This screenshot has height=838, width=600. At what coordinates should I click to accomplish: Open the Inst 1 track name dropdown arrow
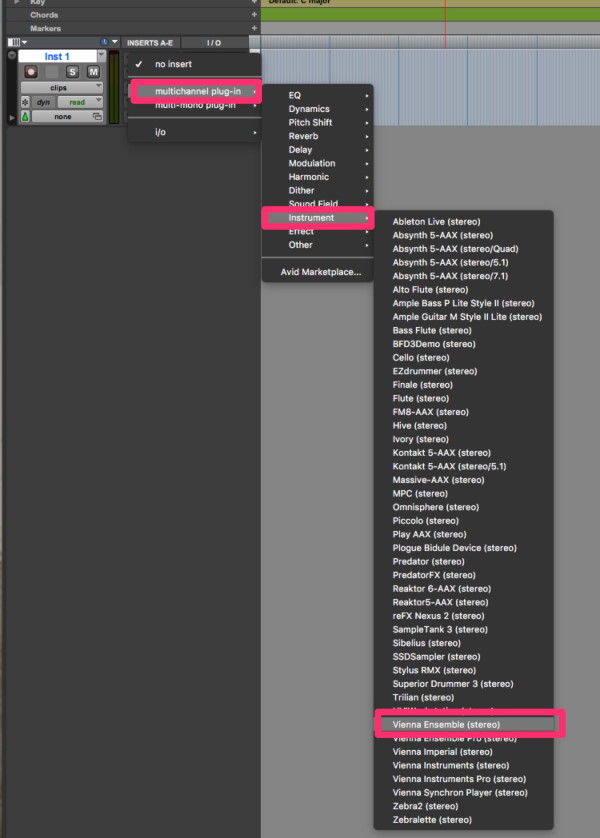click(102, 56)
